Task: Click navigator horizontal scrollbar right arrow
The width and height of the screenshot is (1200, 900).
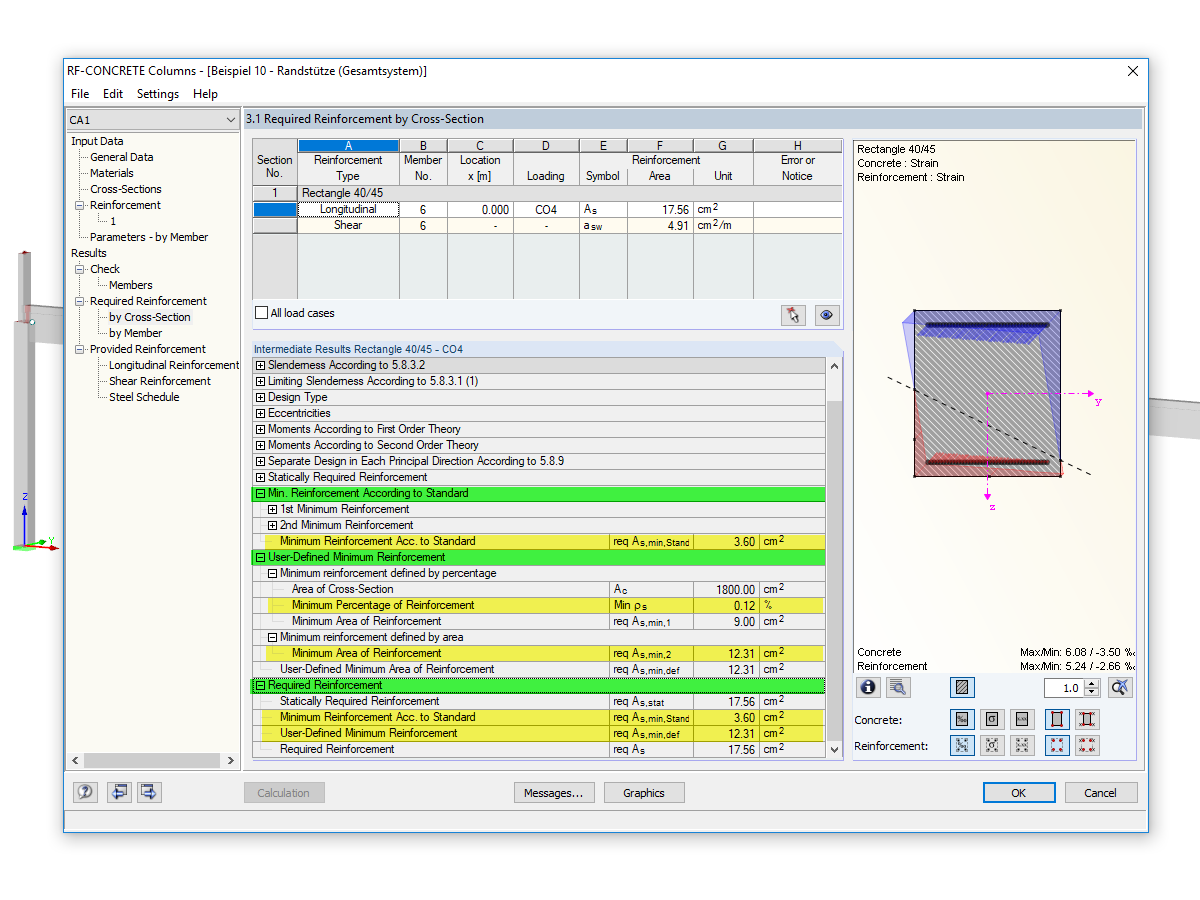Action: pos(229,761)
